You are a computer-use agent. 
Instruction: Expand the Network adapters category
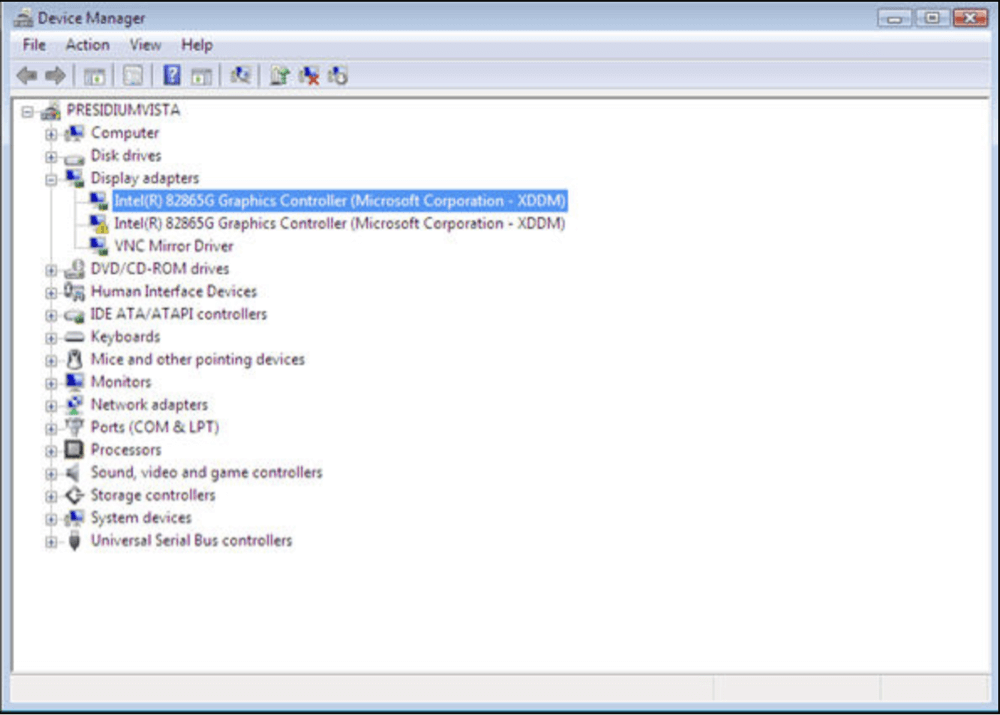(x=51, y=404)
